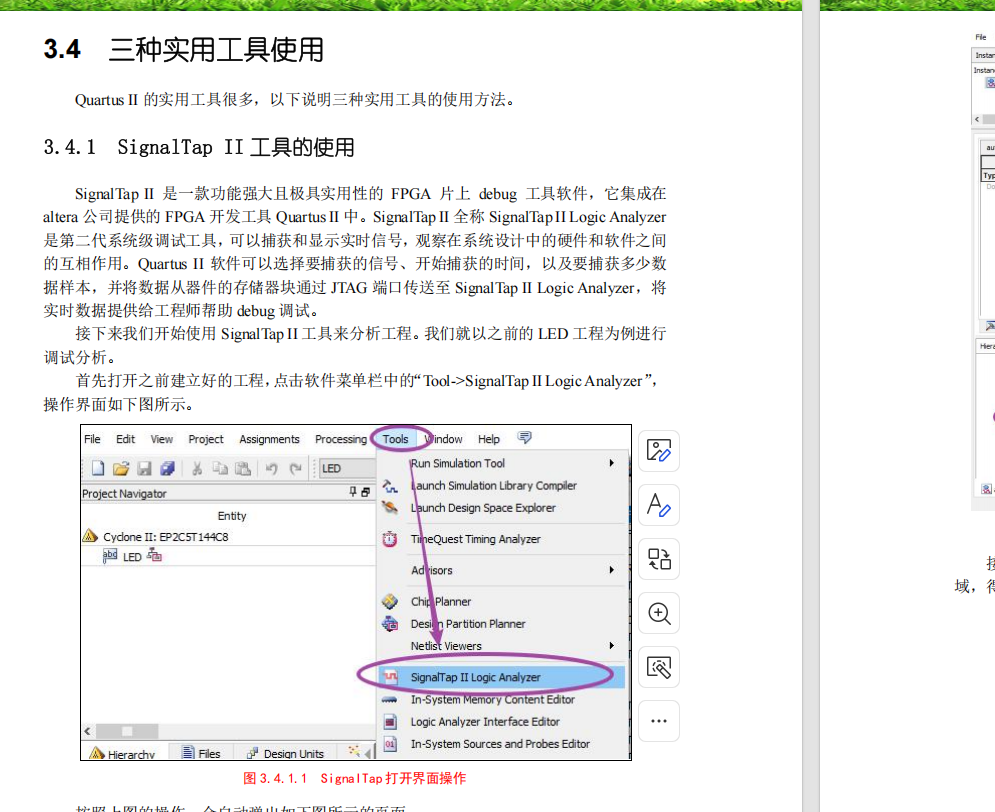Click the tab scroll arrow after Design Units
Viewport: 995px width, 812px height.
368,752
